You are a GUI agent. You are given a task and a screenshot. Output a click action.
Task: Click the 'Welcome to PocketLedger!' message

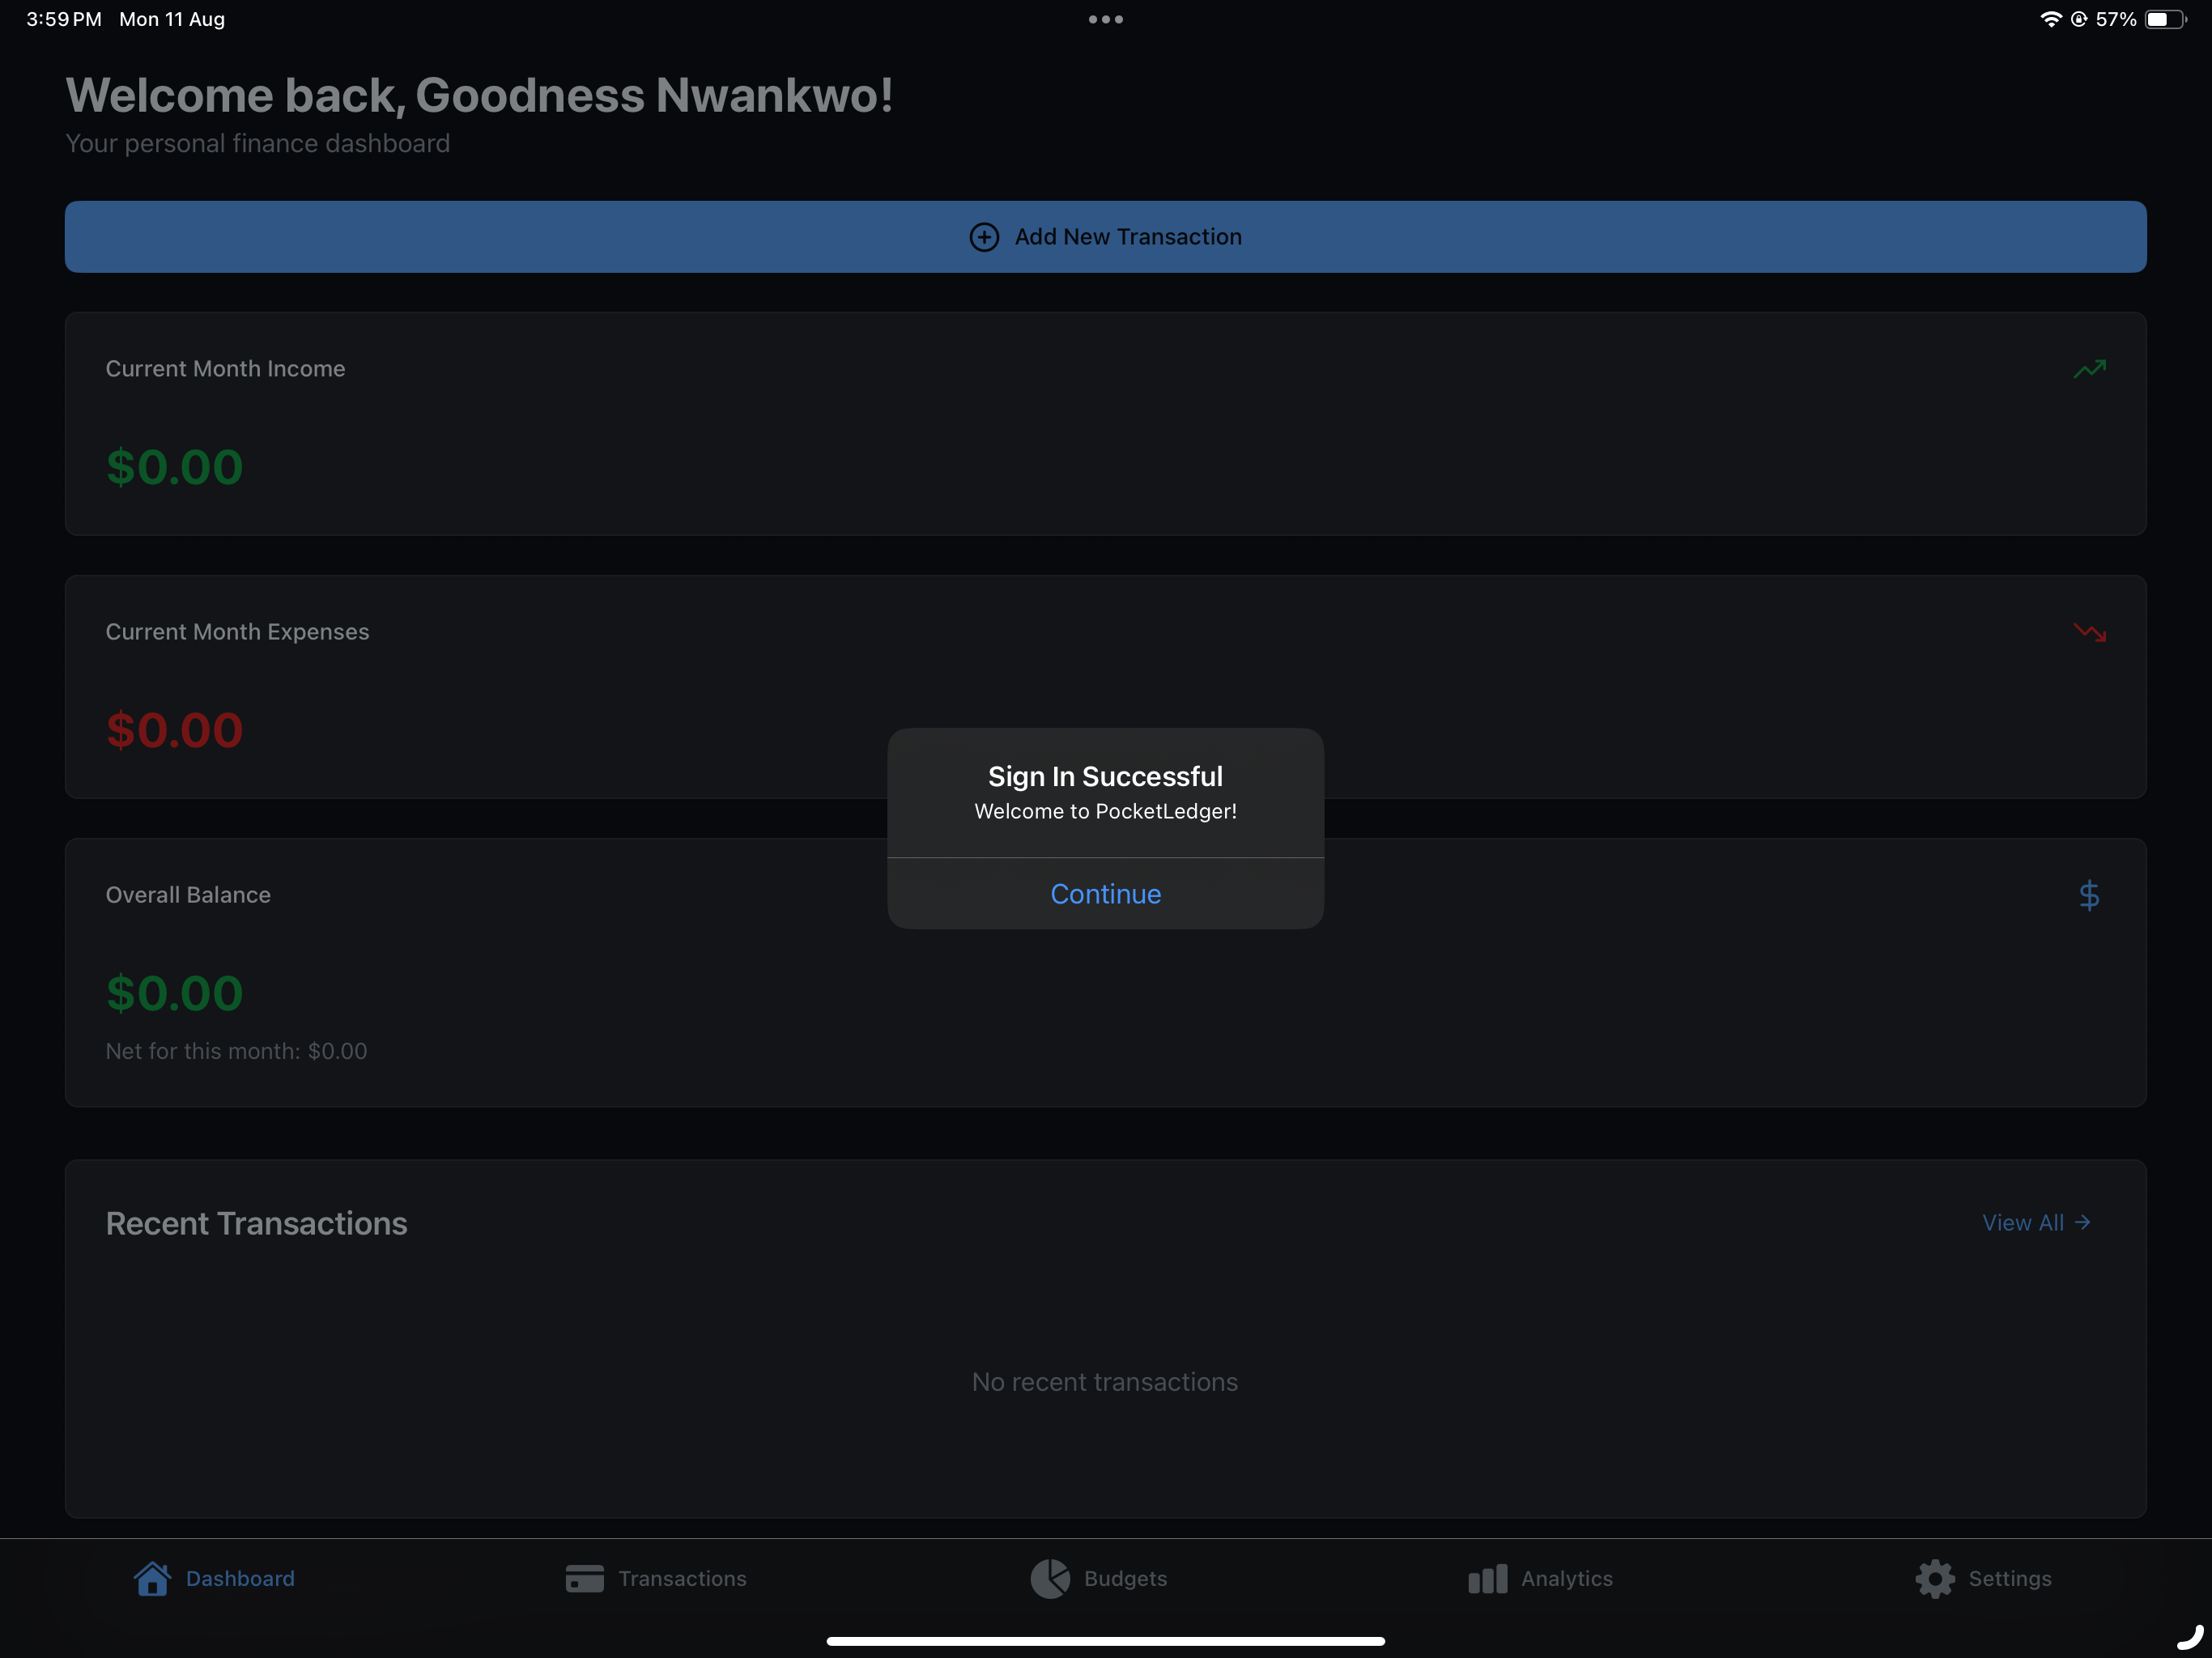[1105, 811]
